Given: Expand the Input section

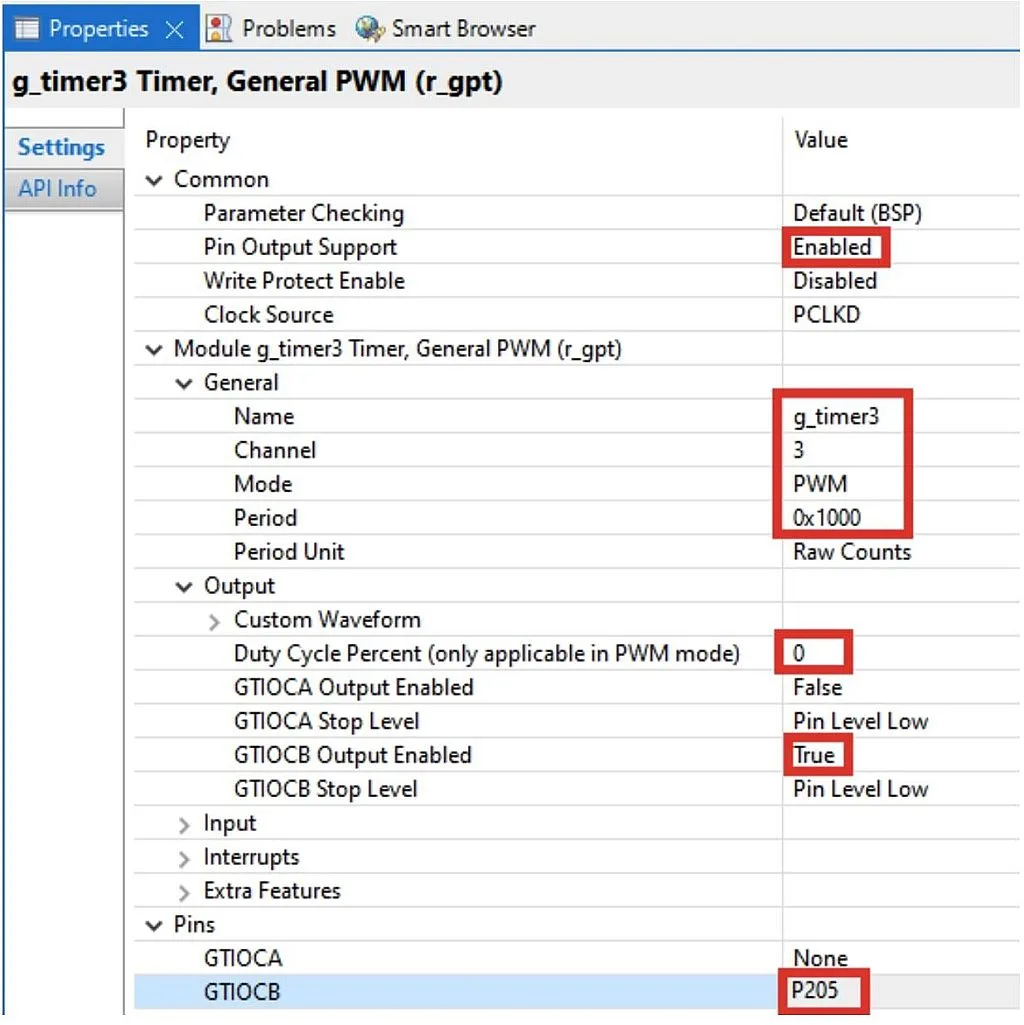Looking at the screenshot, I should click(x=184, y=823).
